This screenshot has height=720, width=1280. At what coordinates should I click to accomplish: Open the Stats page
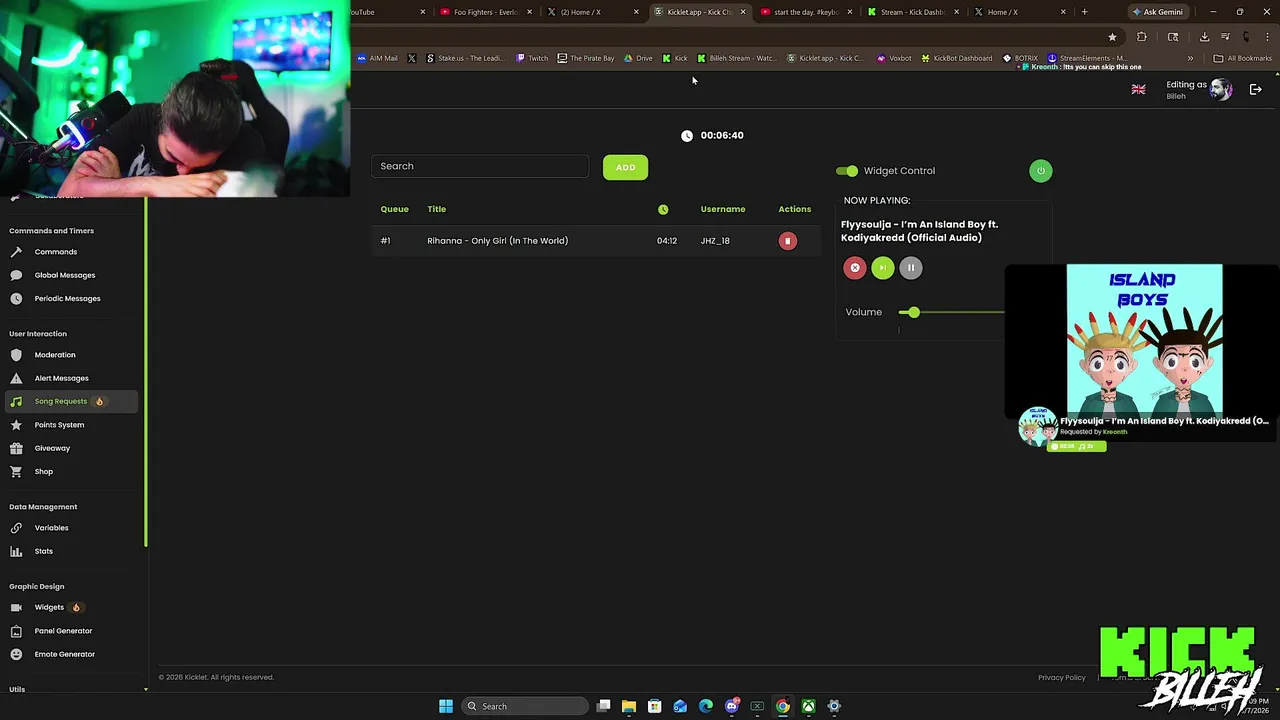click(44, 551)
